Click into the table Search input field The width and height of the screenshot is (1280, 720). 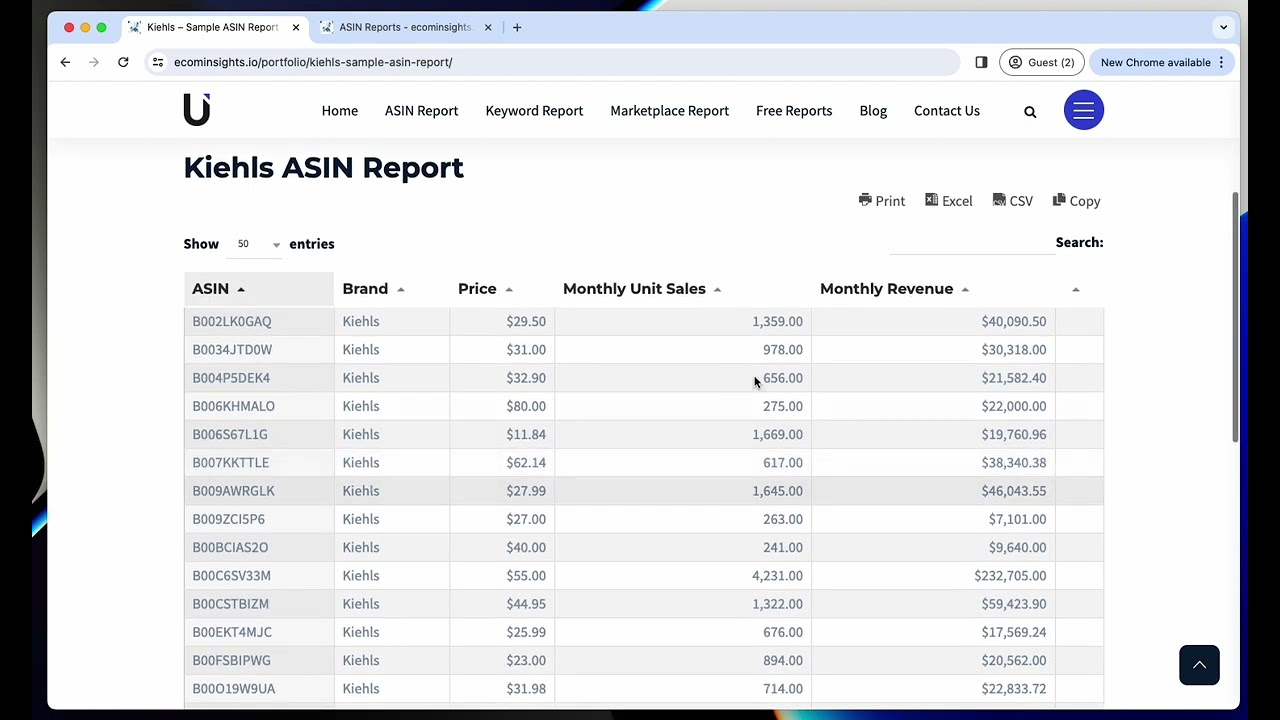[x=970, y=243]
